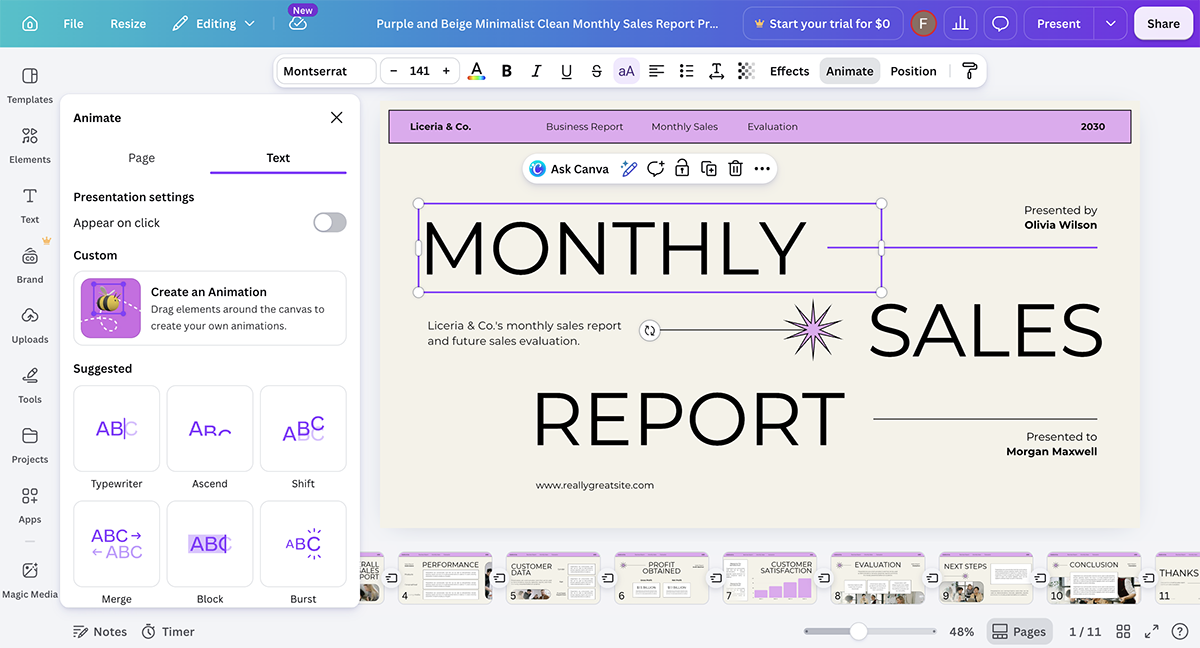Open the Resize menu

click(128, 23)
